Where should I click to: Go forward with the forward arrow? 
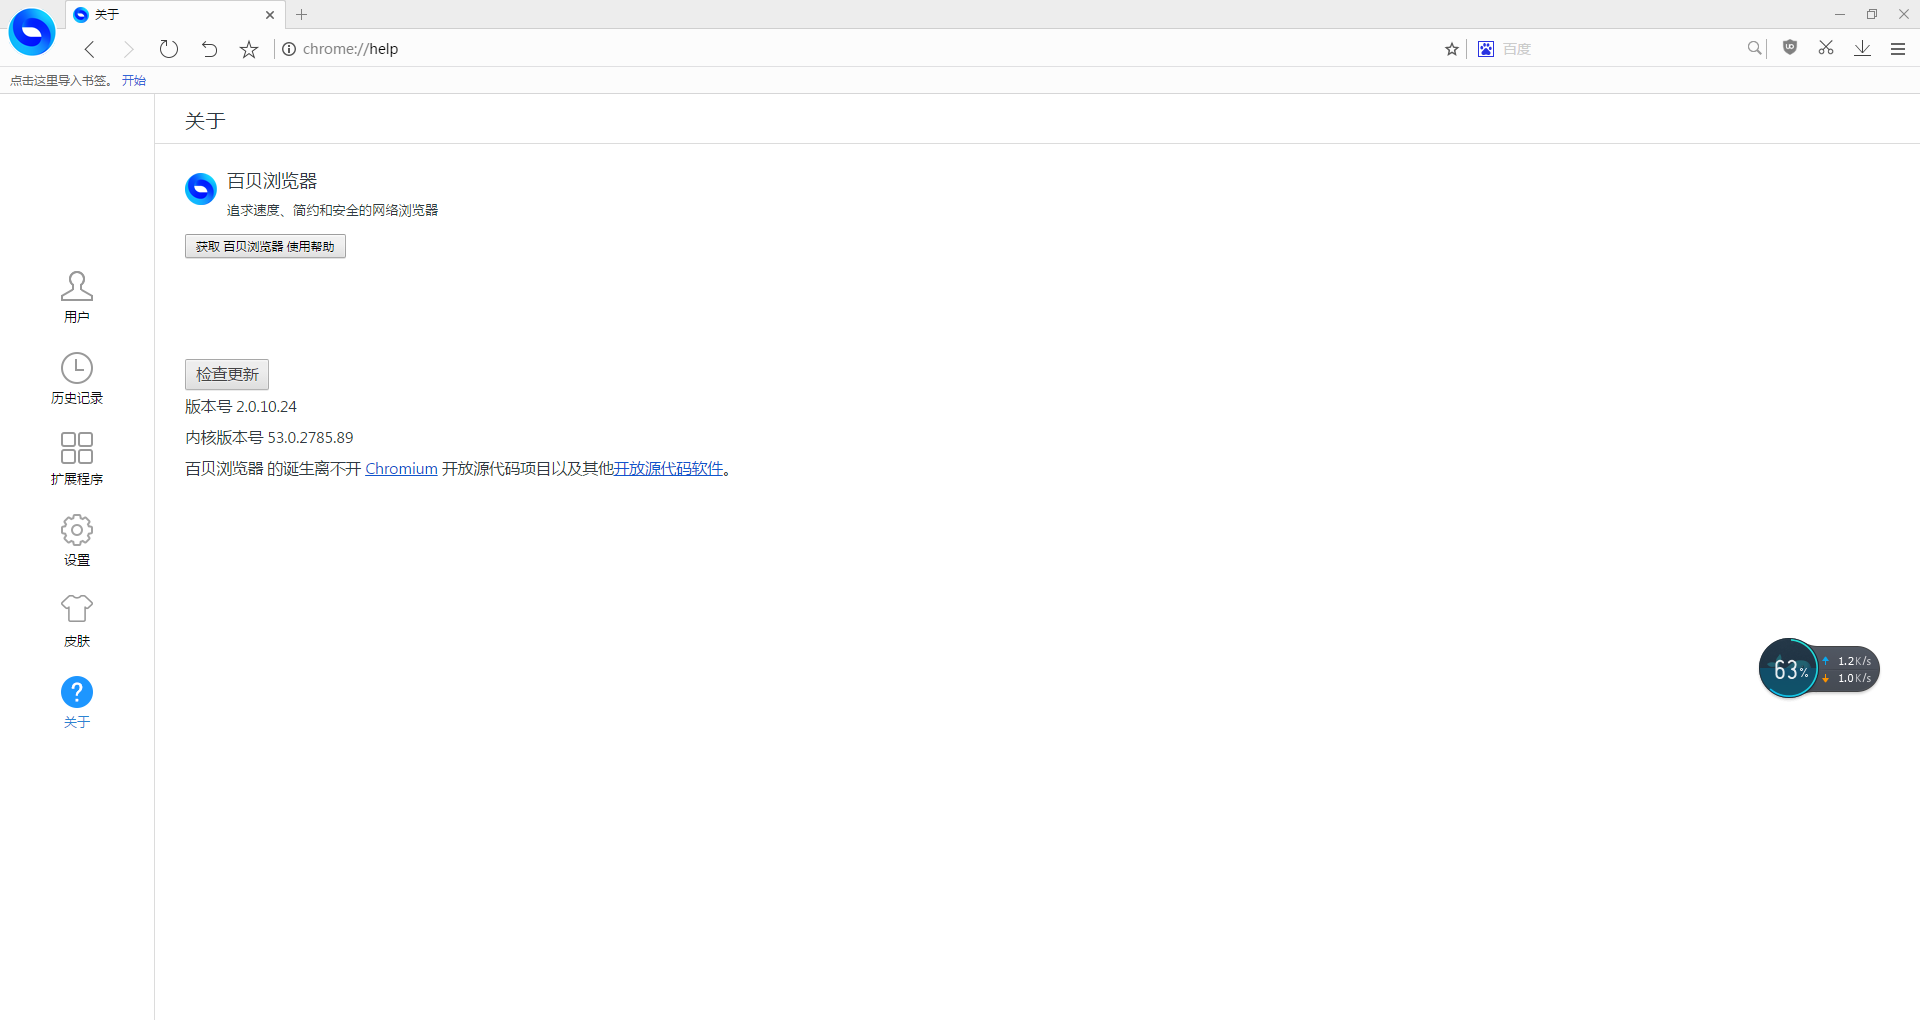[x=128, y=49]
